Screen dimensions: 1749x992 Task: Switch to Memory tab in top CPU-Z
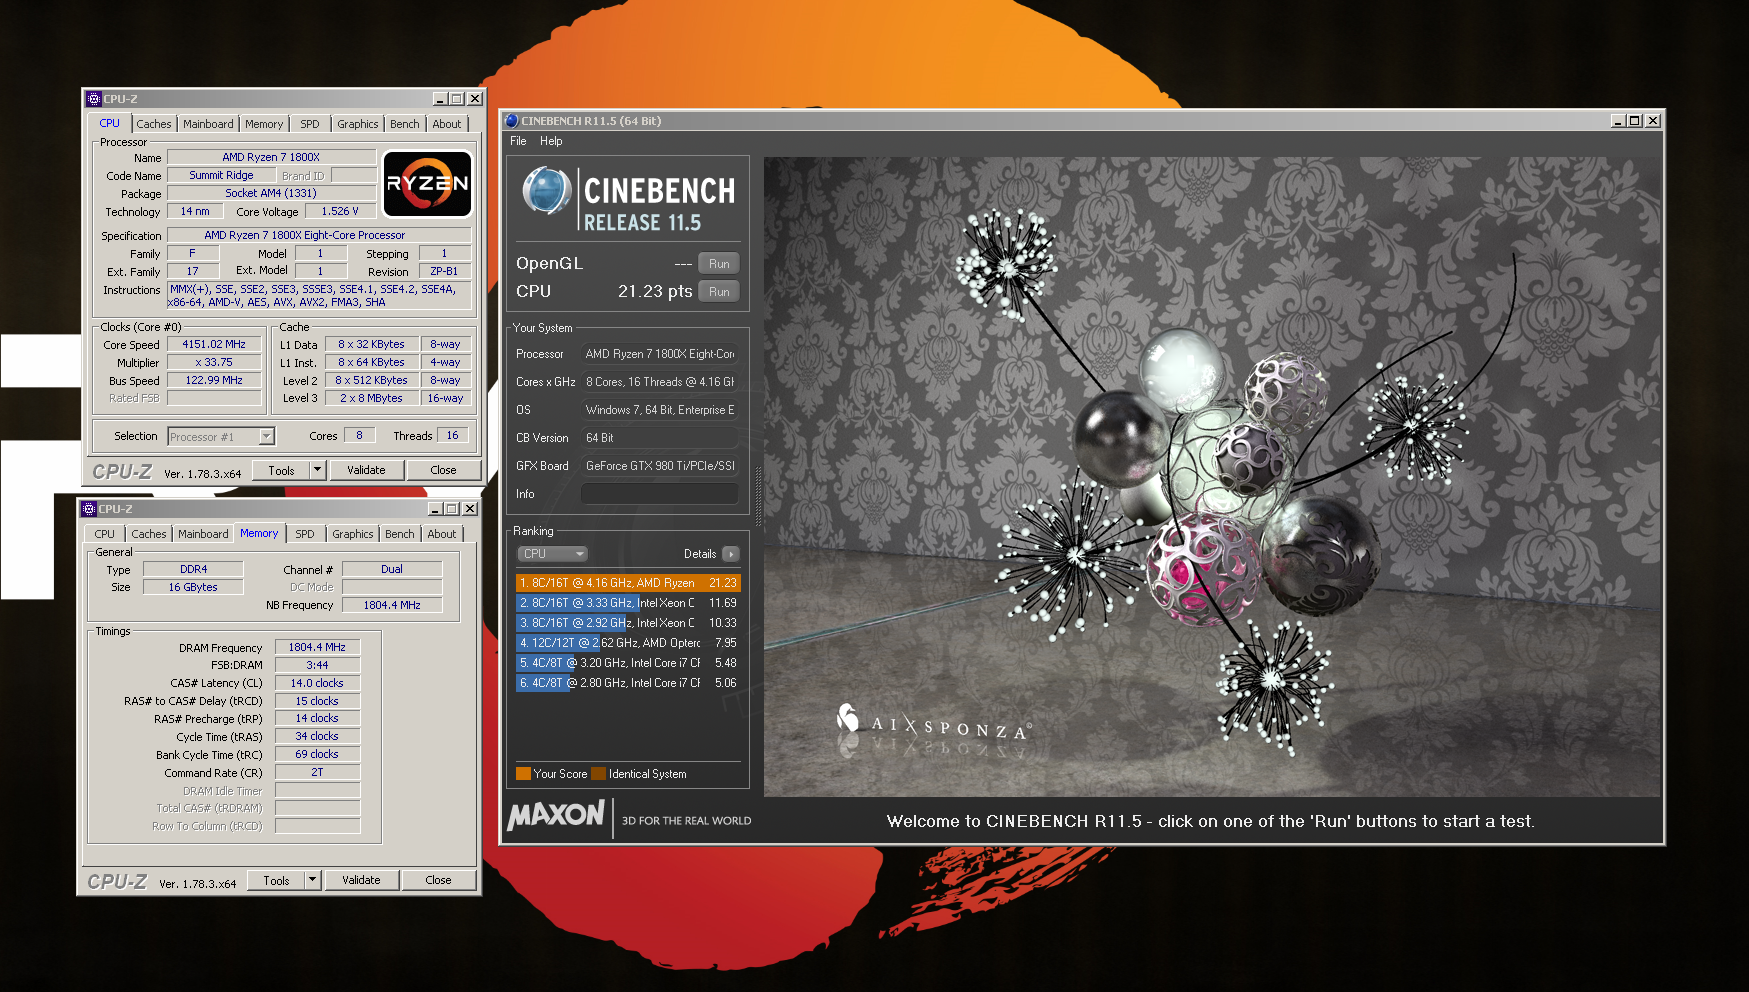[264, 124]
